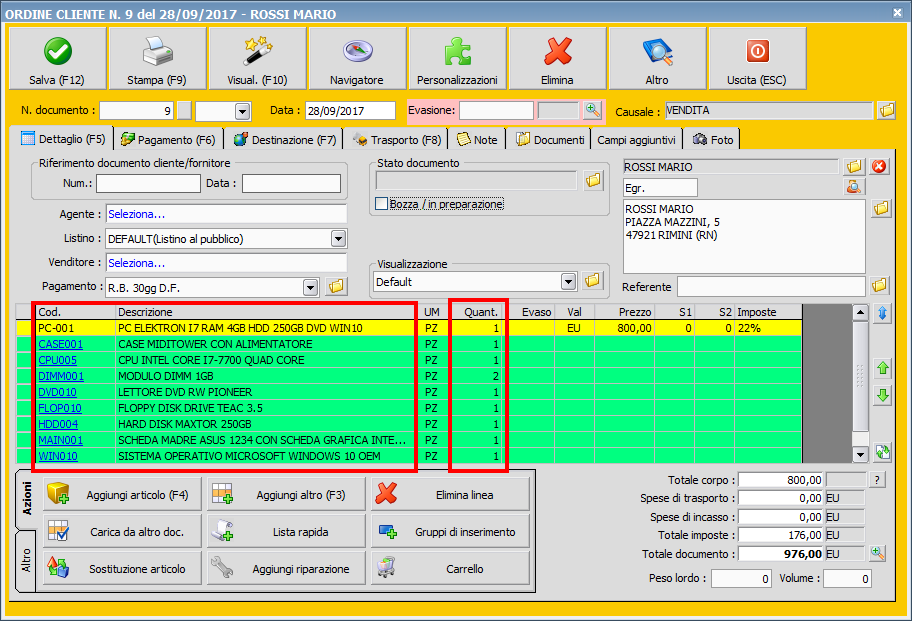Expand the dropdown next to N. documento

pyautogui.click(x=243, y=111)
